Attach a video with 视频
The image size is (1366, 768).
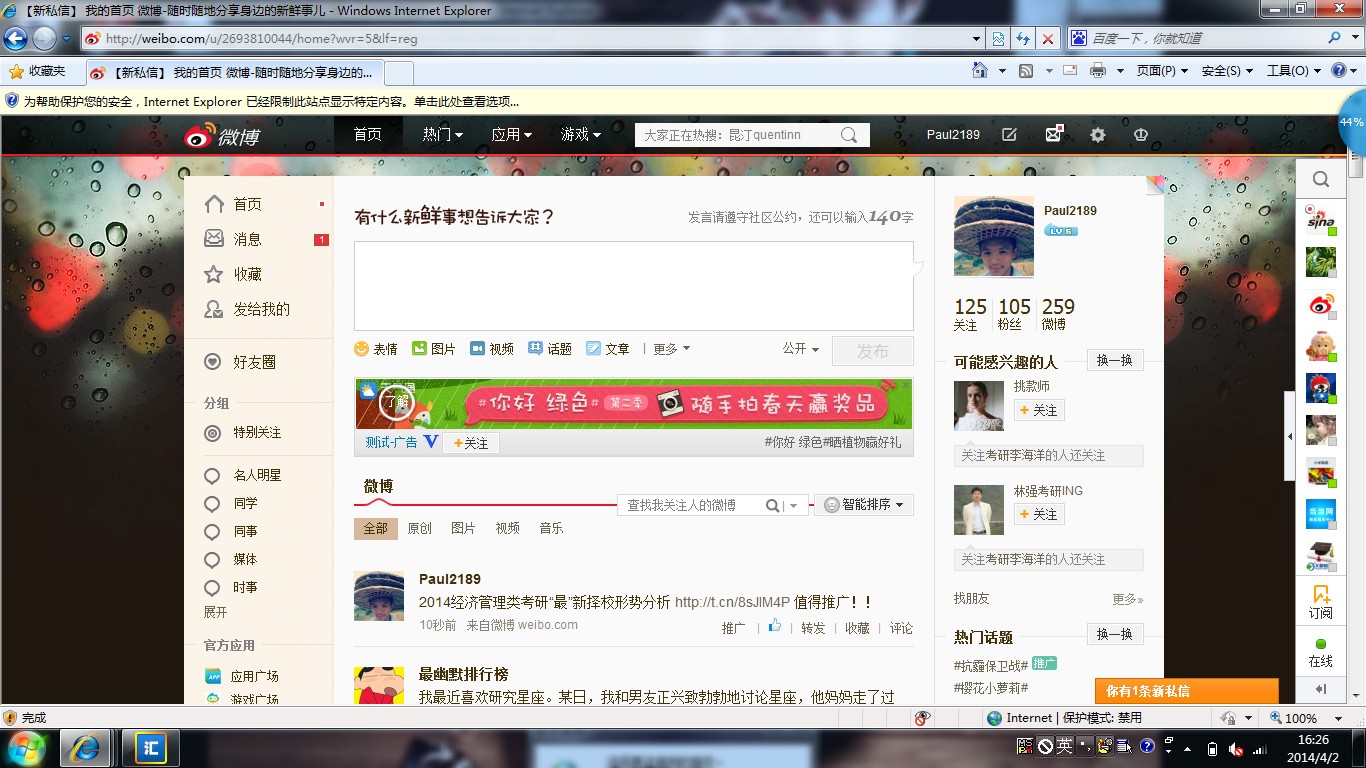tap(492, 349)
